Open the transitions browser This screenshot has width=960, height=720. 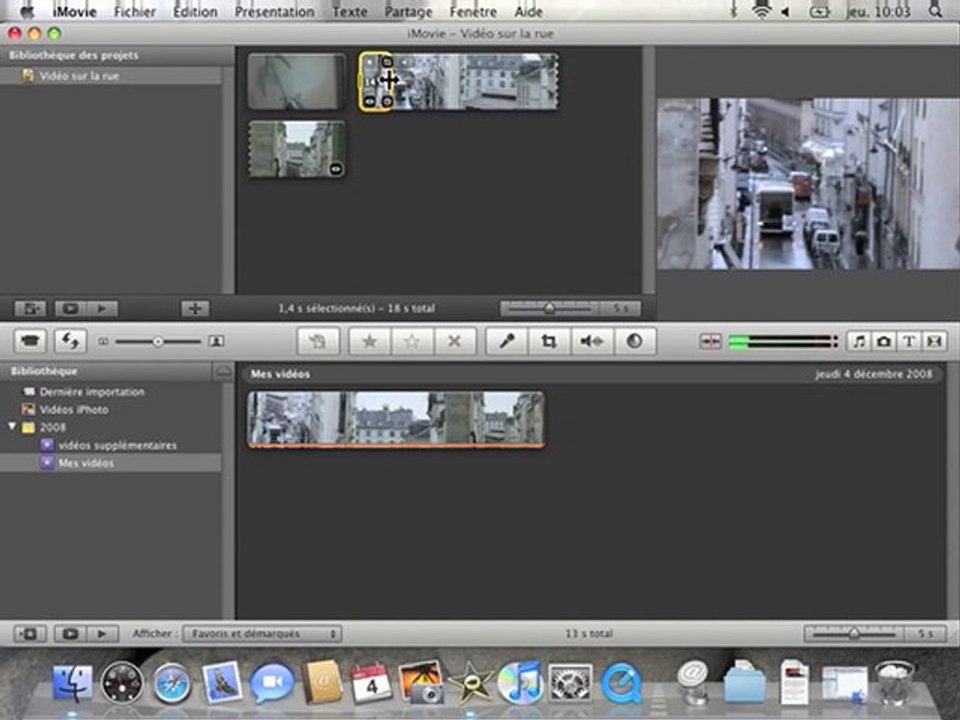point(934,341)
